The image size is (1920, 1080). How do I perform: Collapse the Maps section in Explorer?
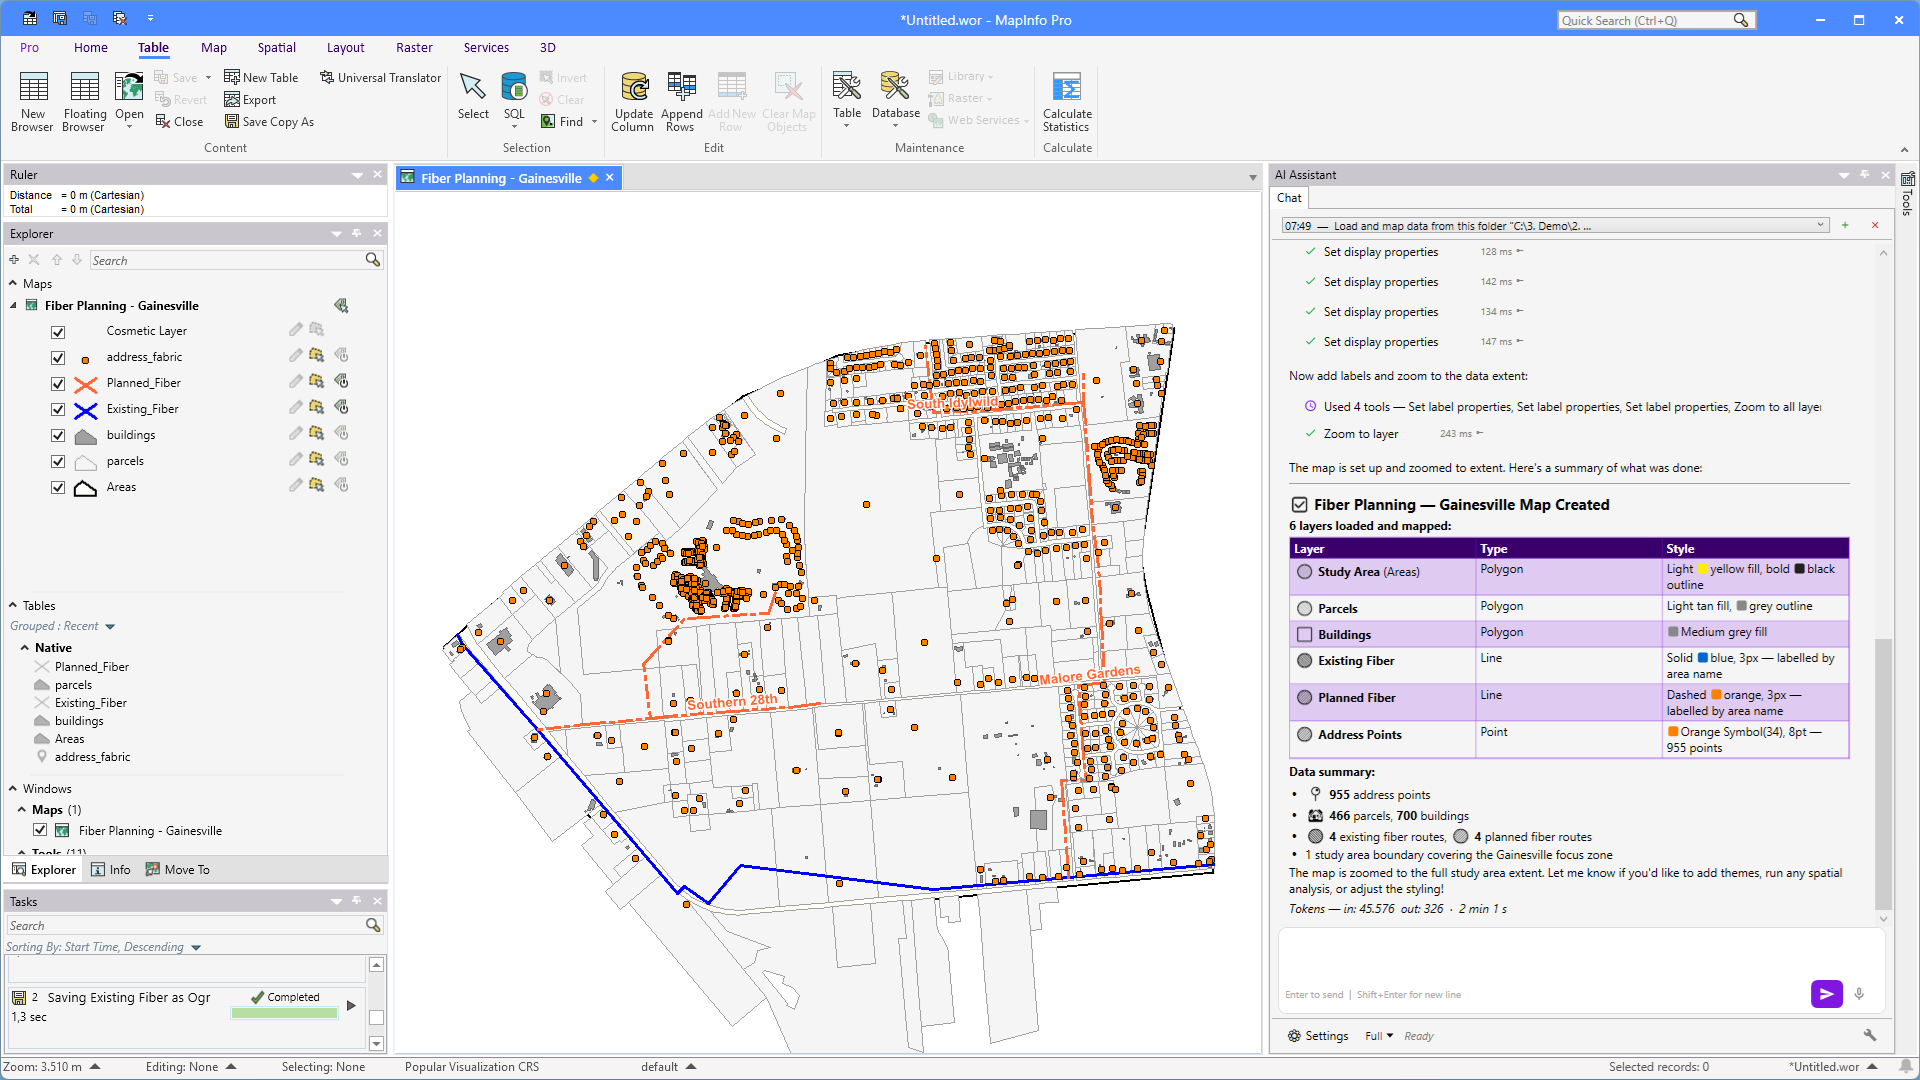[x=13, y=284]
